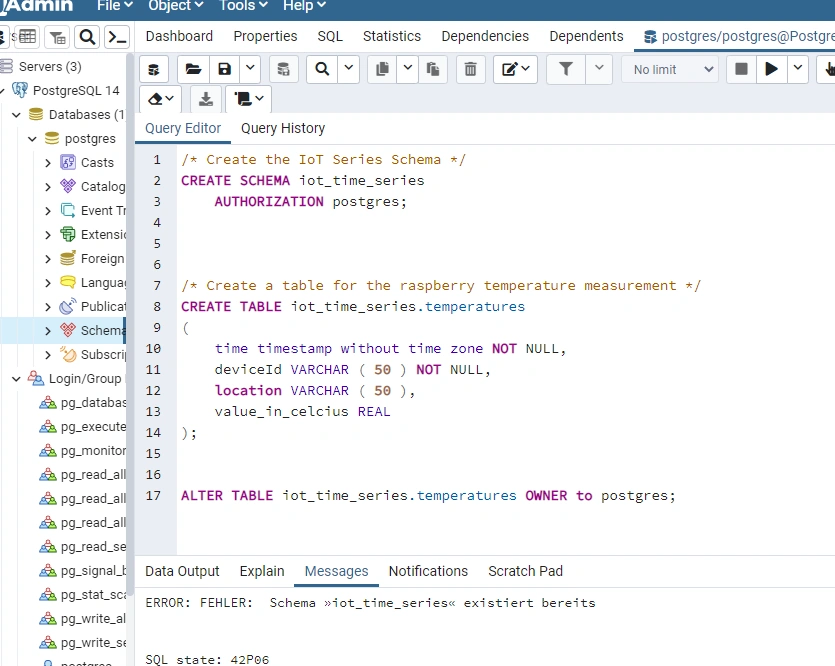
Task: Open the Execute options dropdown arrow
Action: (x=798, y=69)
